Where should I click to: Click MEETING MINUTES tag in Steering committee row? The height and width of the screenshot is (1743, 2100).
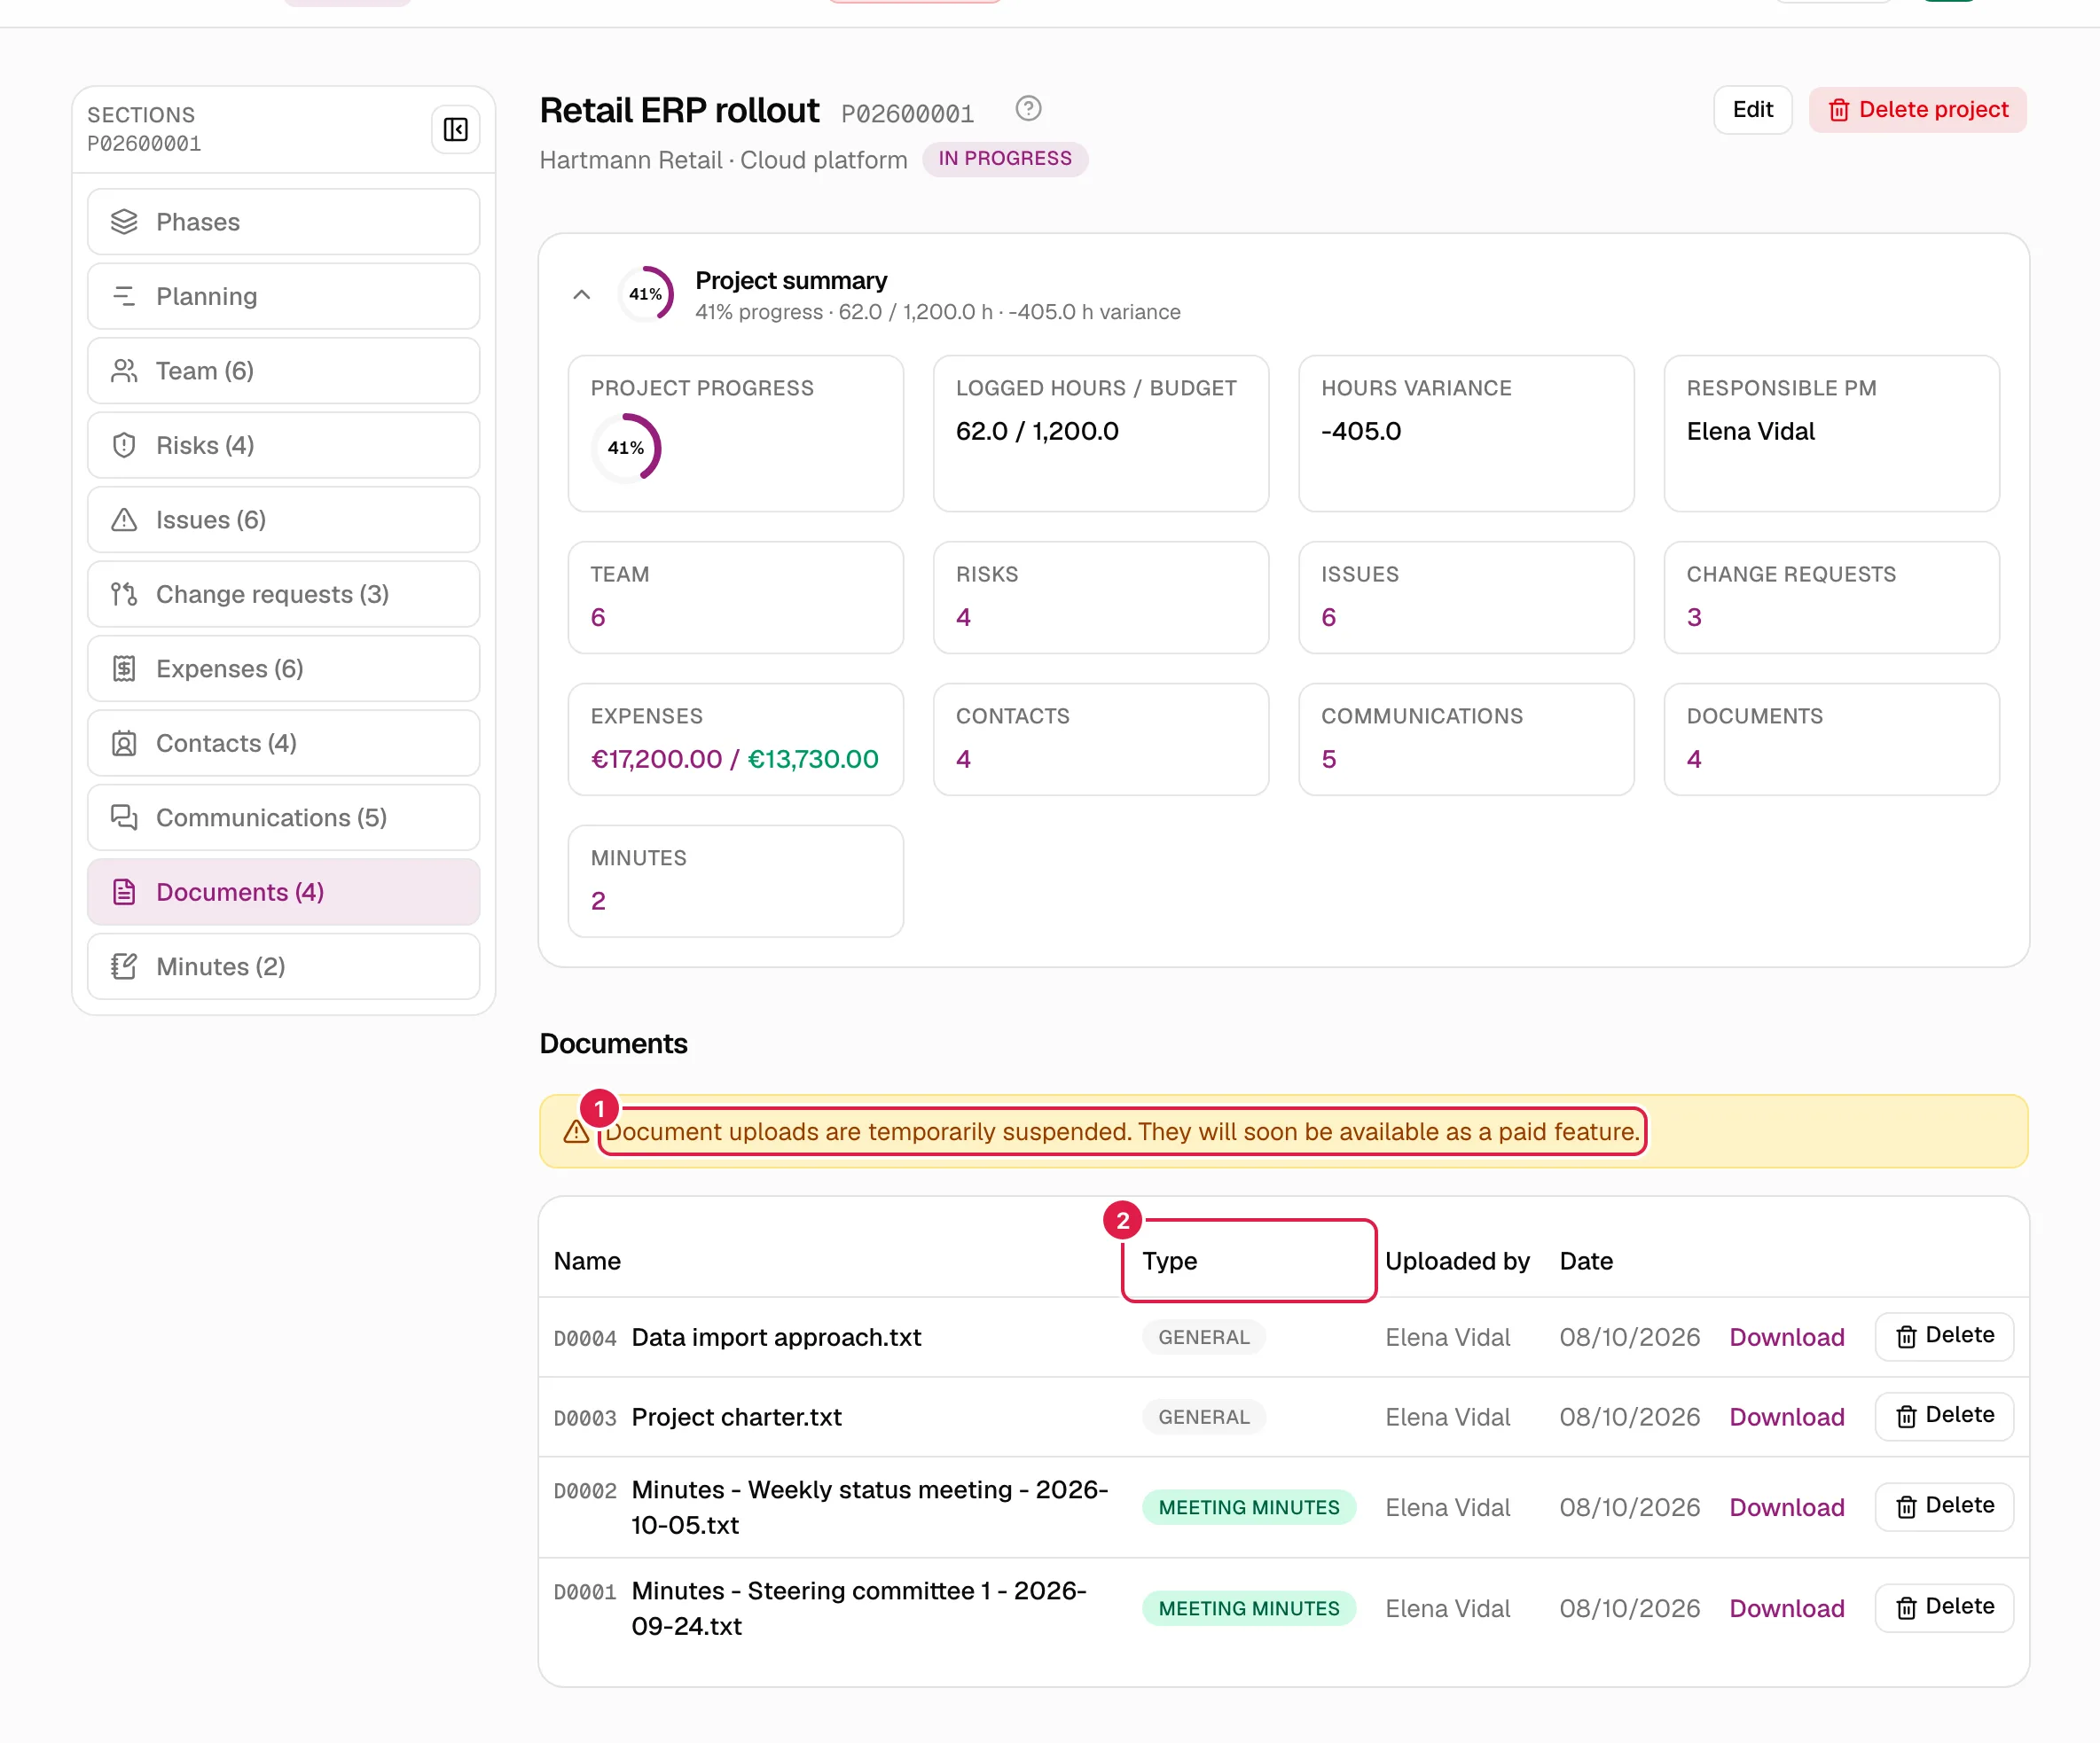click(1248, 1608)
